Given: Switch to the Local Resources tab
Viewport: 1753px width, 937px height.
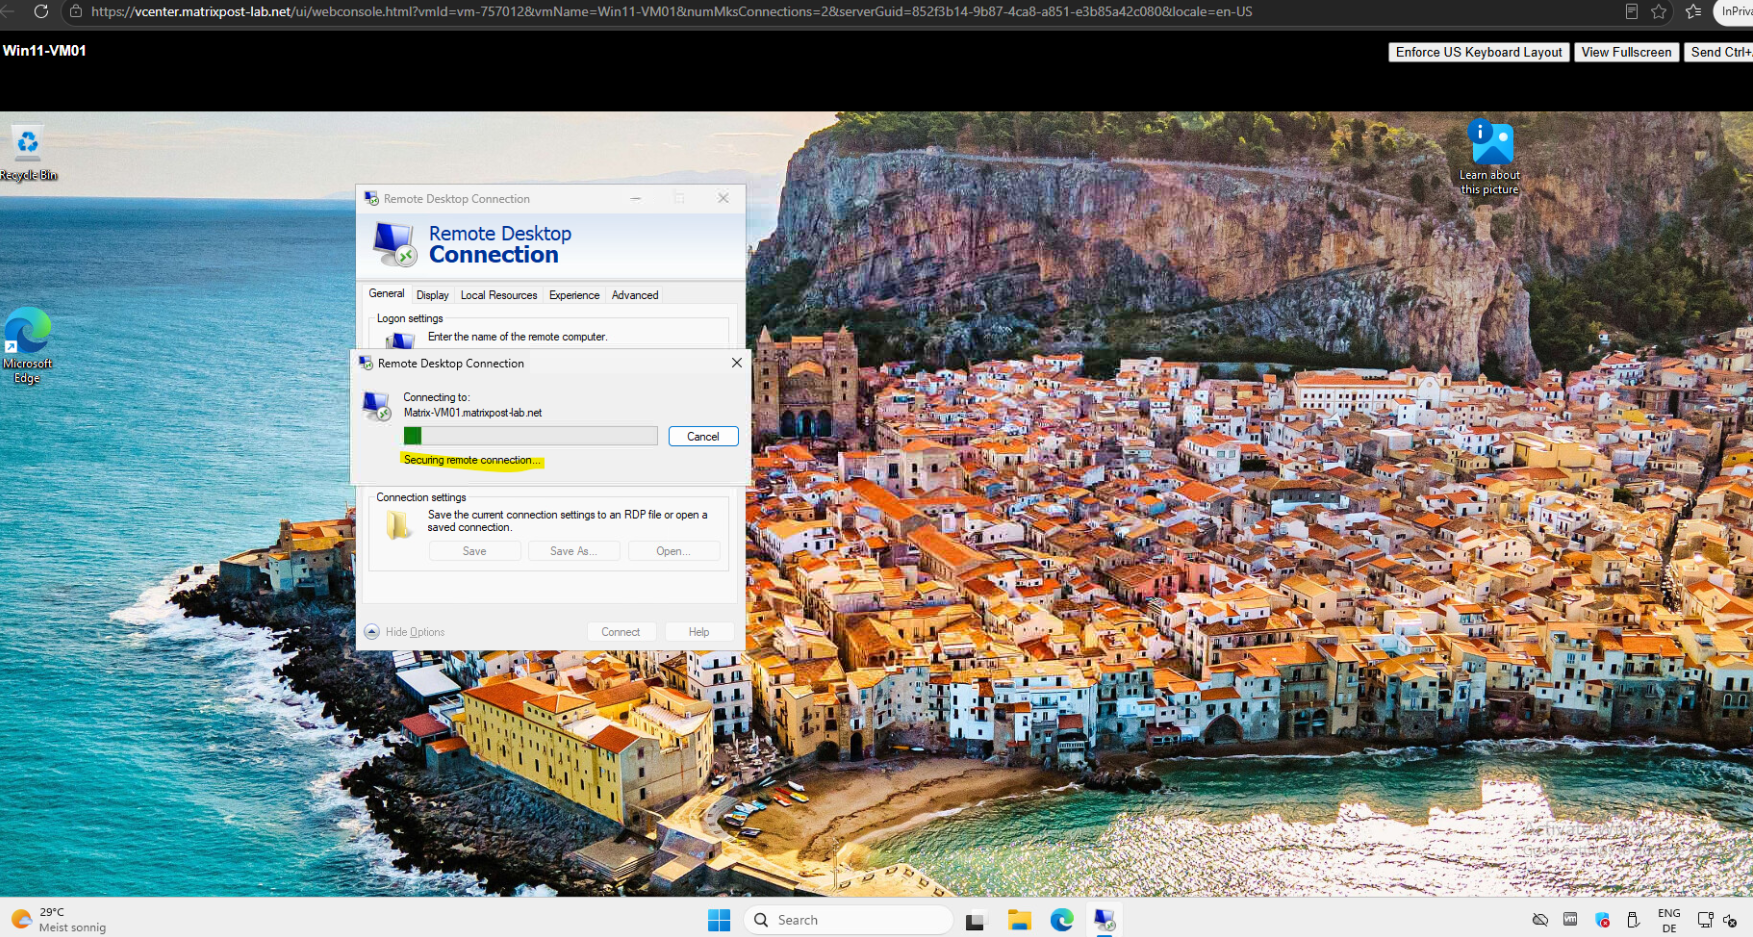Looking at the screenshot, I should 498,295.
